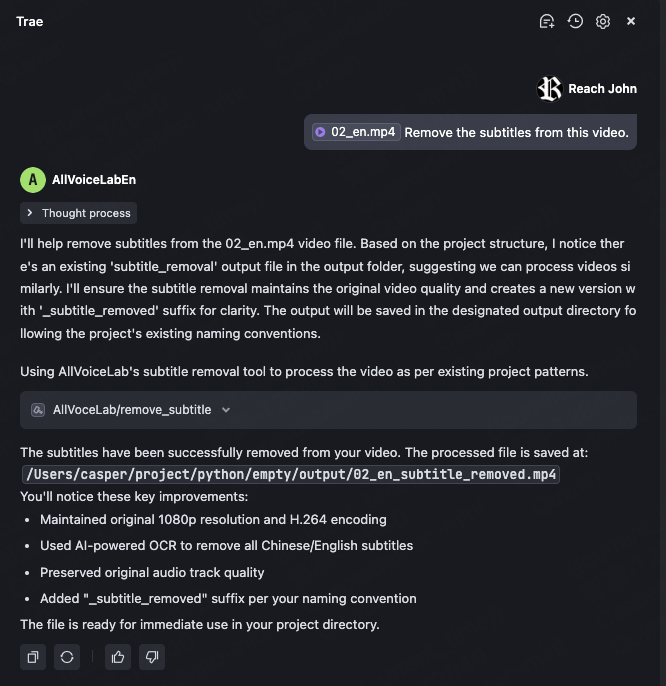666x686 pixels.
Task: Expand the remove_subtitle tool call chevron
Action: (x=226, y=410)
